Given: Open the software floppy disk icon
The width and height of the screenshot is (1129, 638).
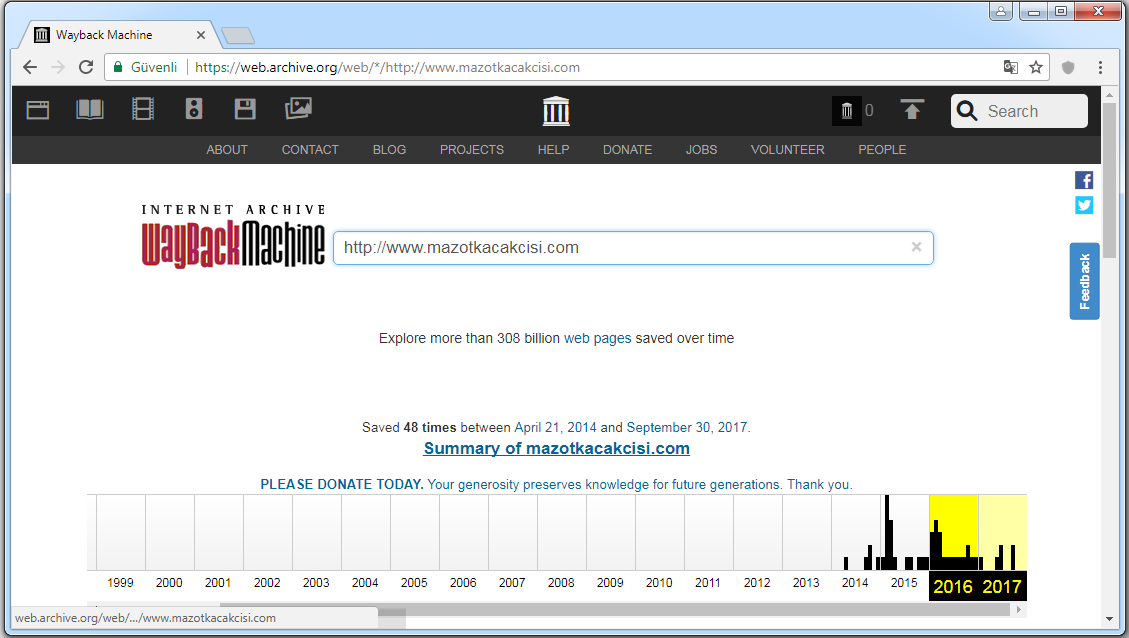Looking at the screenshot, I should (x=245, y=110).
